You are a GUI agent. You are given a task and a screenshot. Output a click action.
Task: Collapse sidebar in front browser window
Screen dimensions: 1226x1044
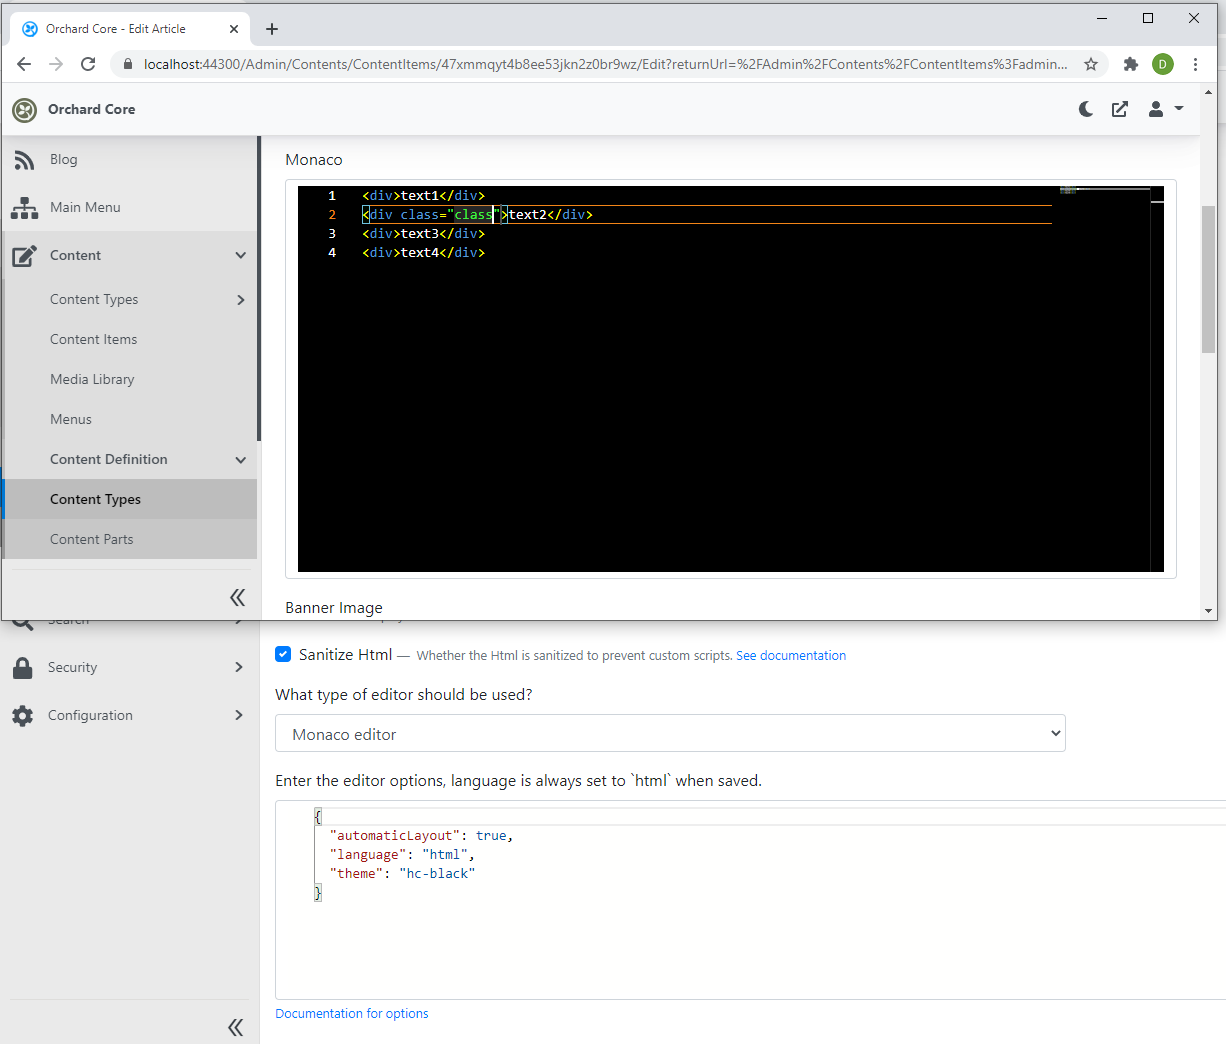coord(237,597)
